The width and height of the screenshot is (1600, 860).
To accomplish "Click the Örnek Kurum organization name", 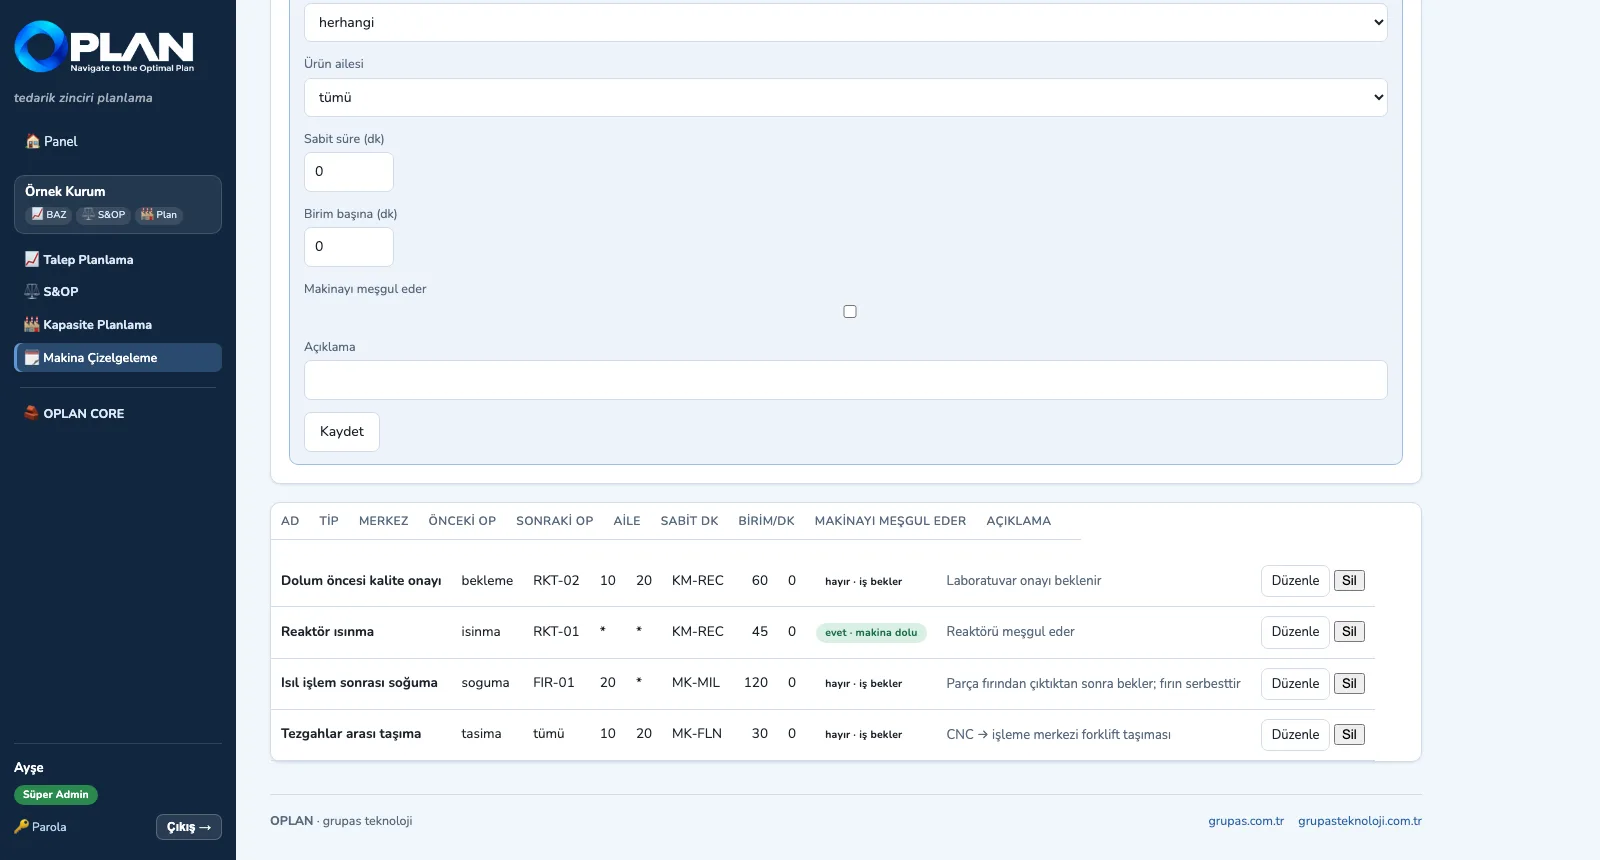I will pos(65,191).
